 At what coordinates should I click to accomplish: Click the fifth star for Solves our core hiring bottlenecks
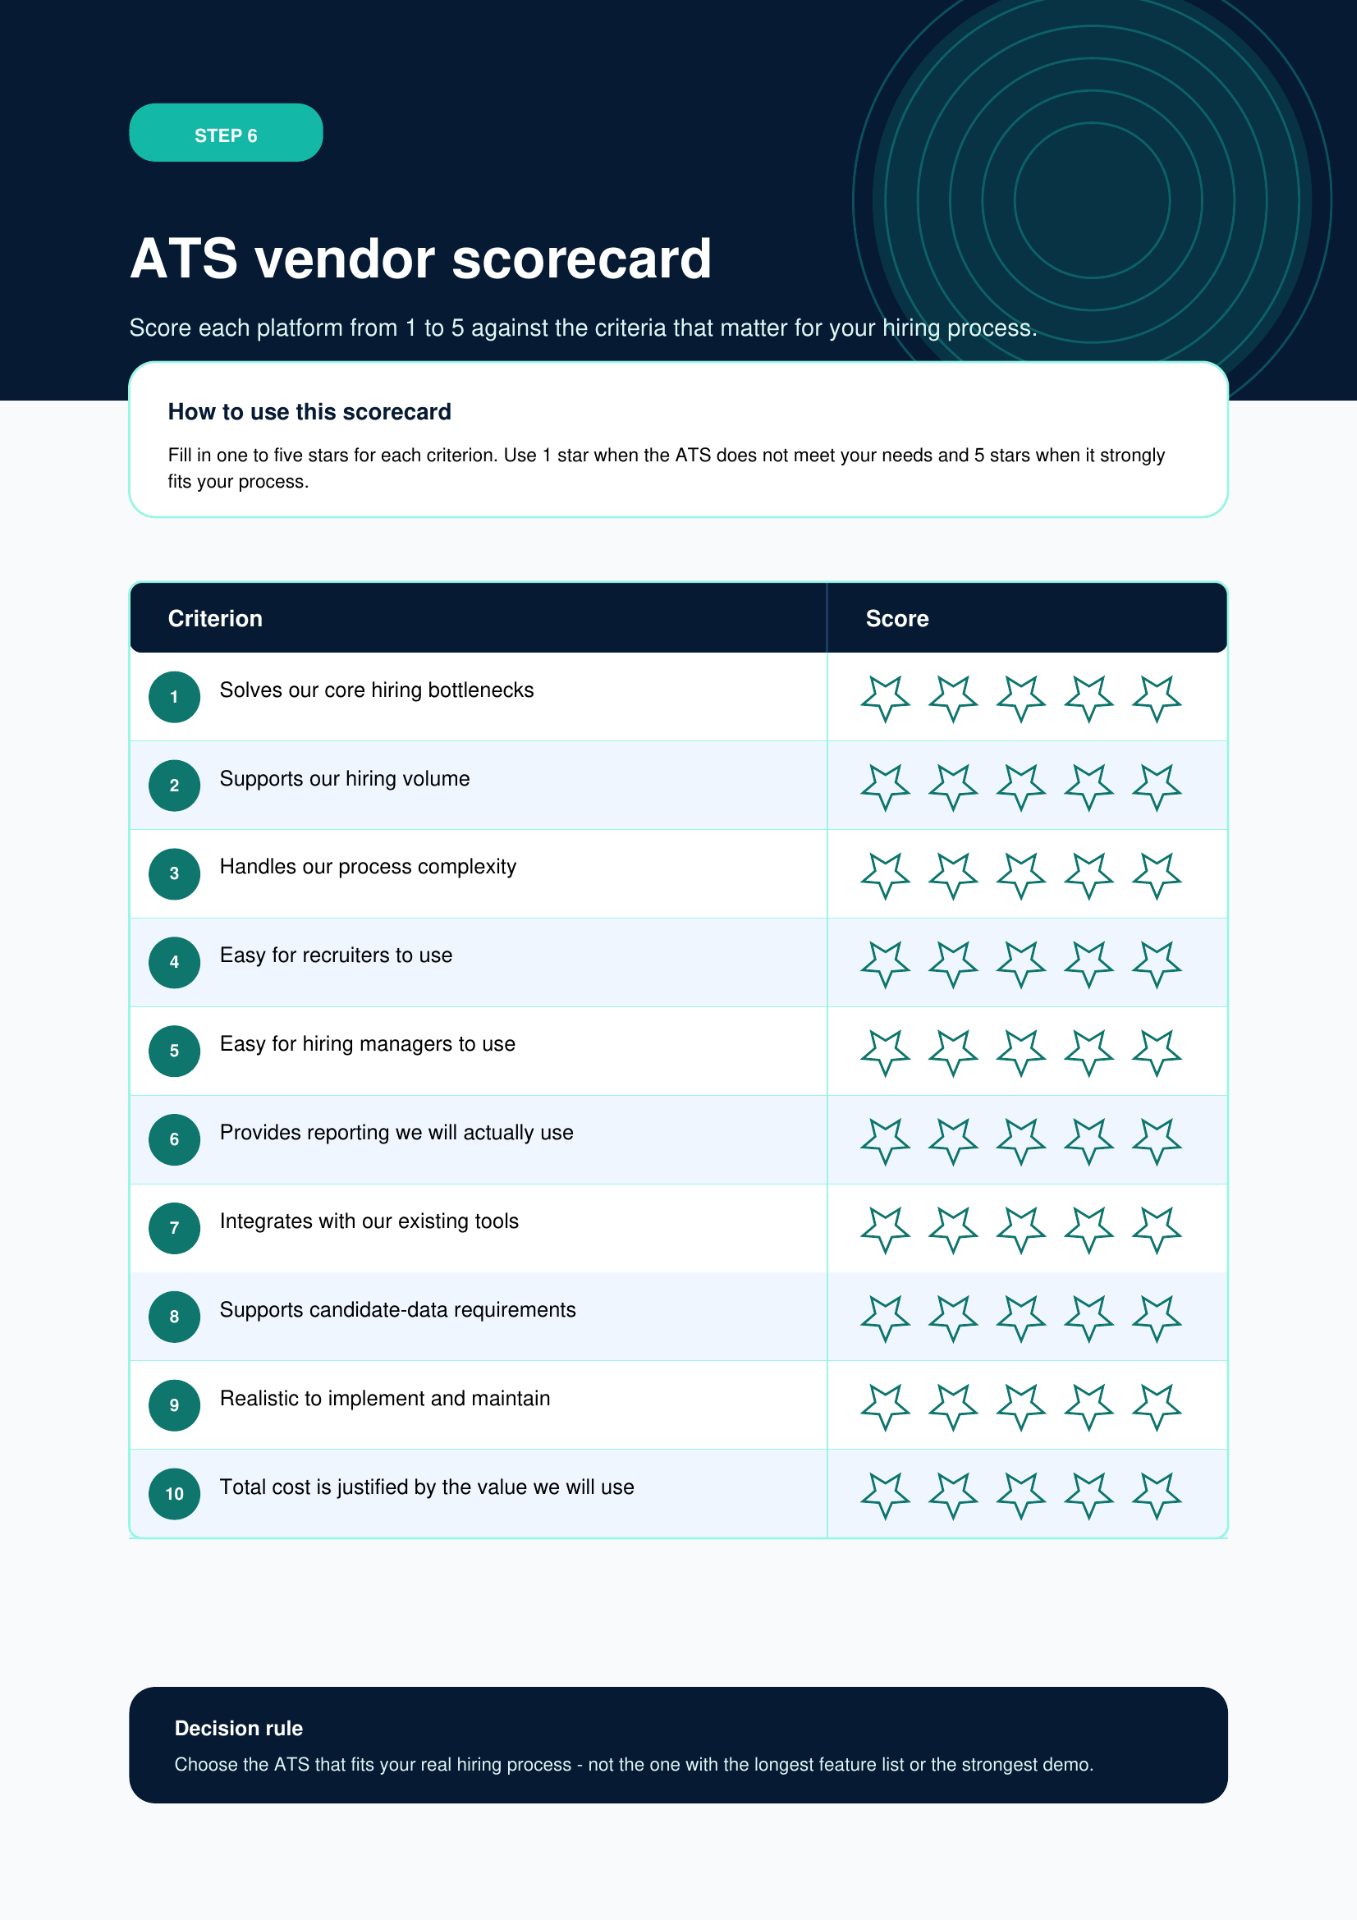1157,698
